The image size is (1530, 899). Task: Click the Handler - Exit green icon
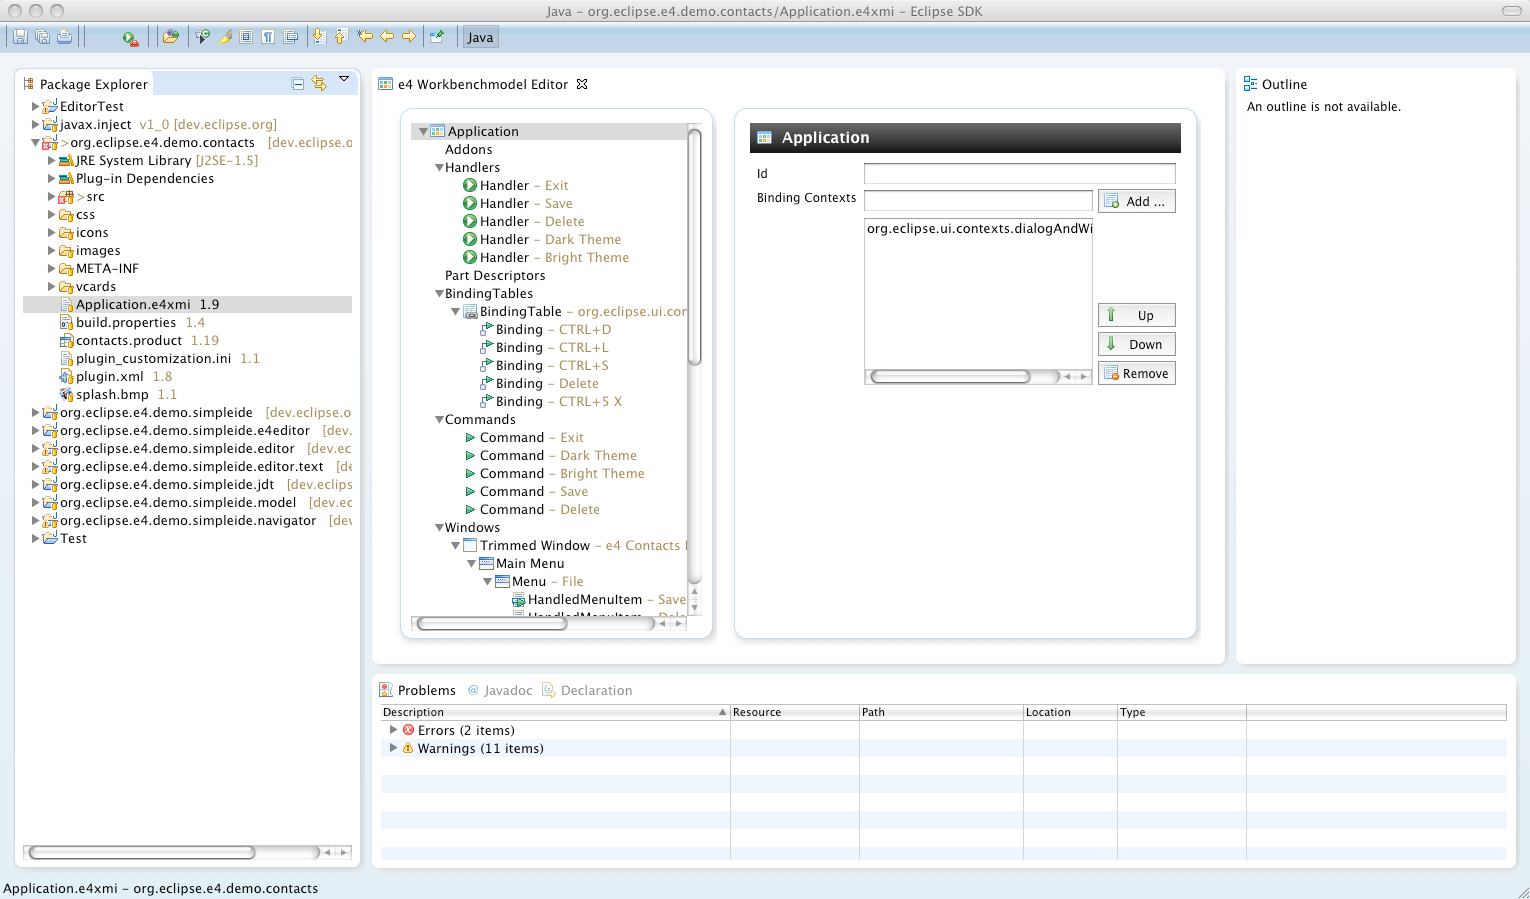click(470, 185)
